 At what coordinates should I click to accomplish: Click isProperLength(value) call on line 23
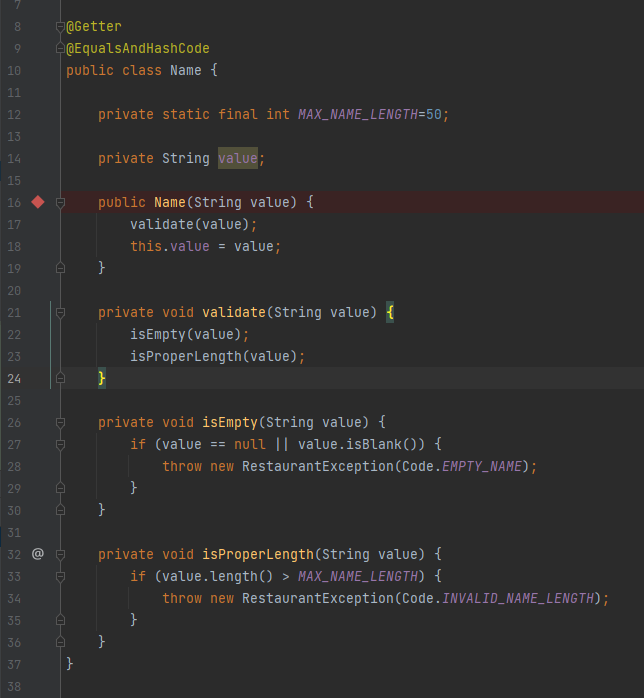[x=213, y=356]
